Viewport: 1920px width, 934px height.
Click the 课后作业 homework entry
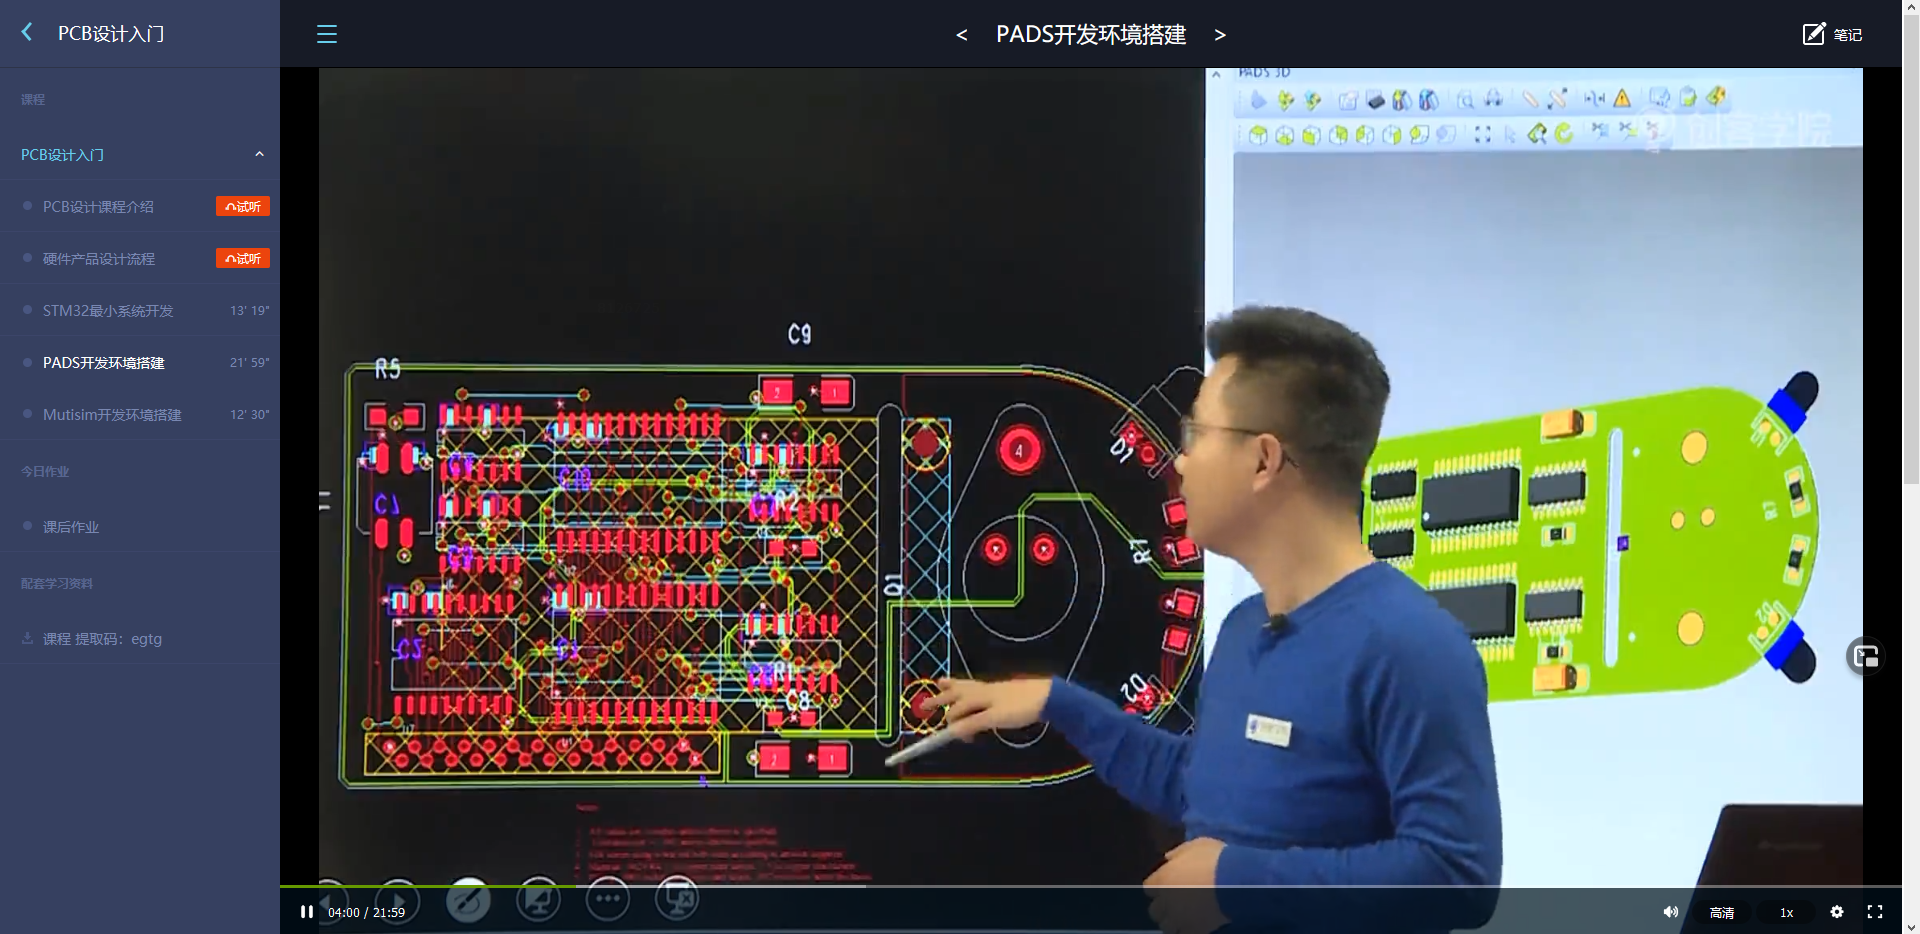click(74, 526)
